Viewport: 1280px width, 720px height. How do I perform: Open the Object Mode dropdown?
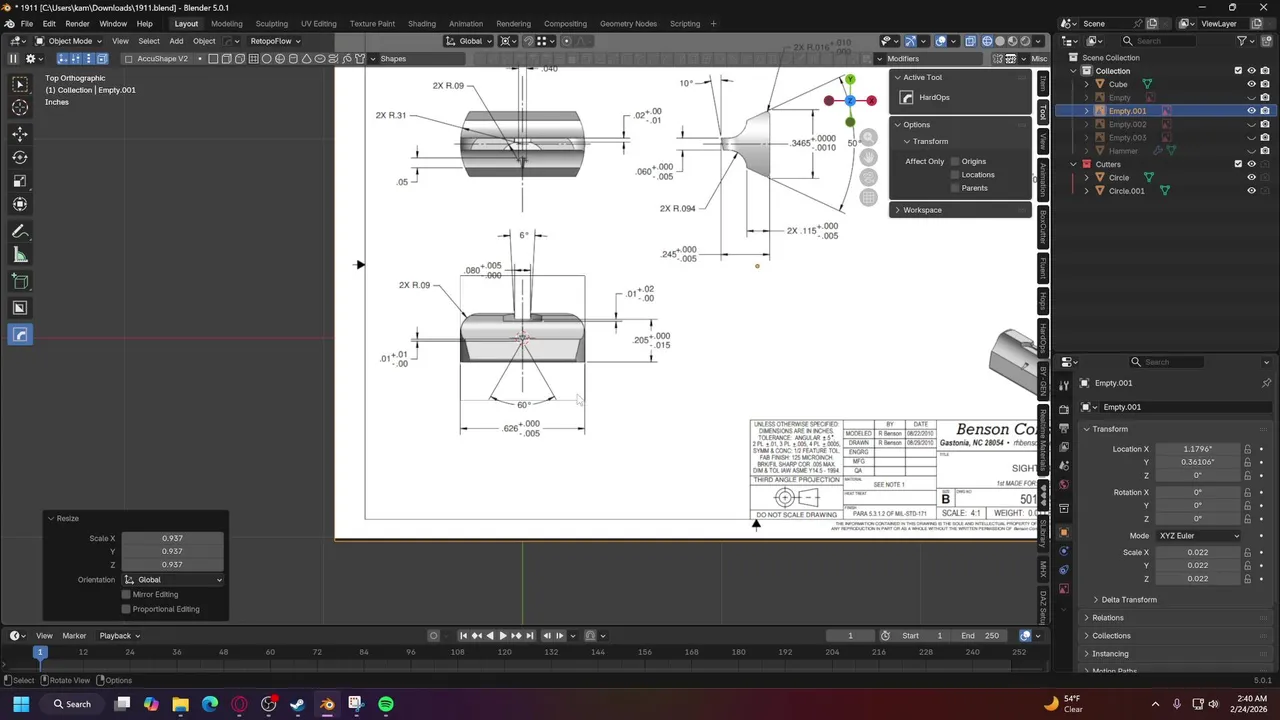[x=69, y=41]
